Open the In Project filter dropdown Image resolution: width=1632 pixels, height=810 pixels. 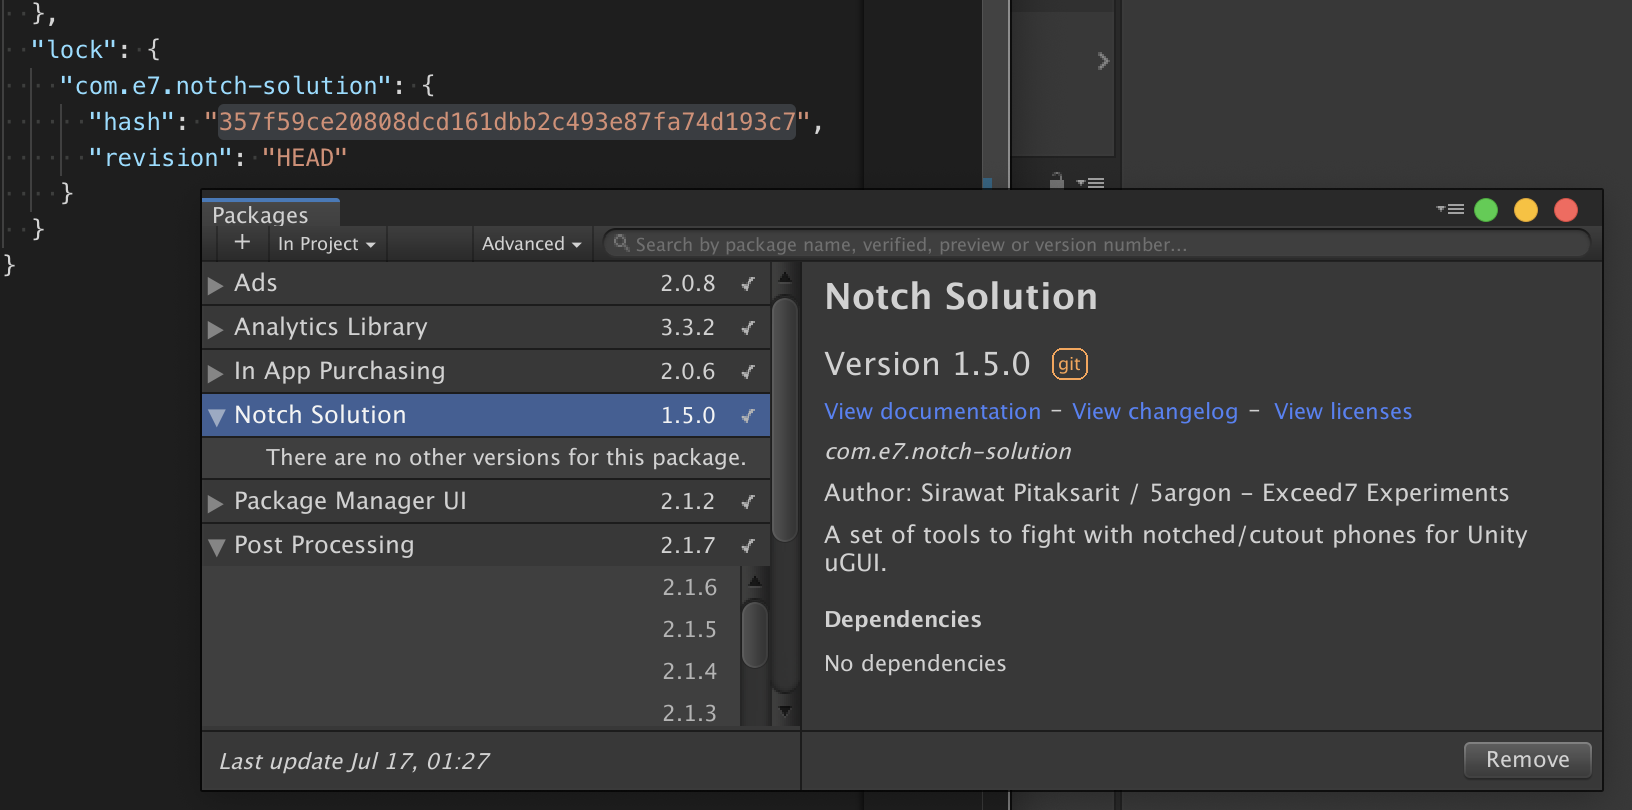[326, 244]
